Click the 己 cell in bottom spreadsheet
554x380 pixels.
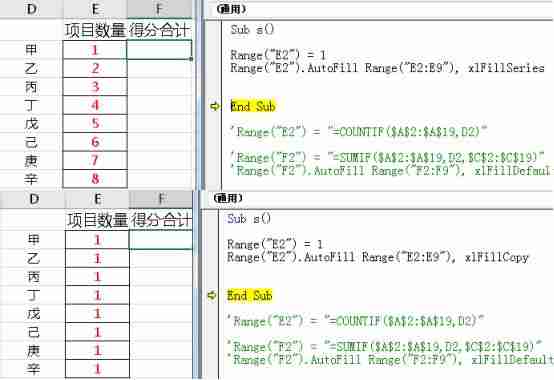pos(34,332)
